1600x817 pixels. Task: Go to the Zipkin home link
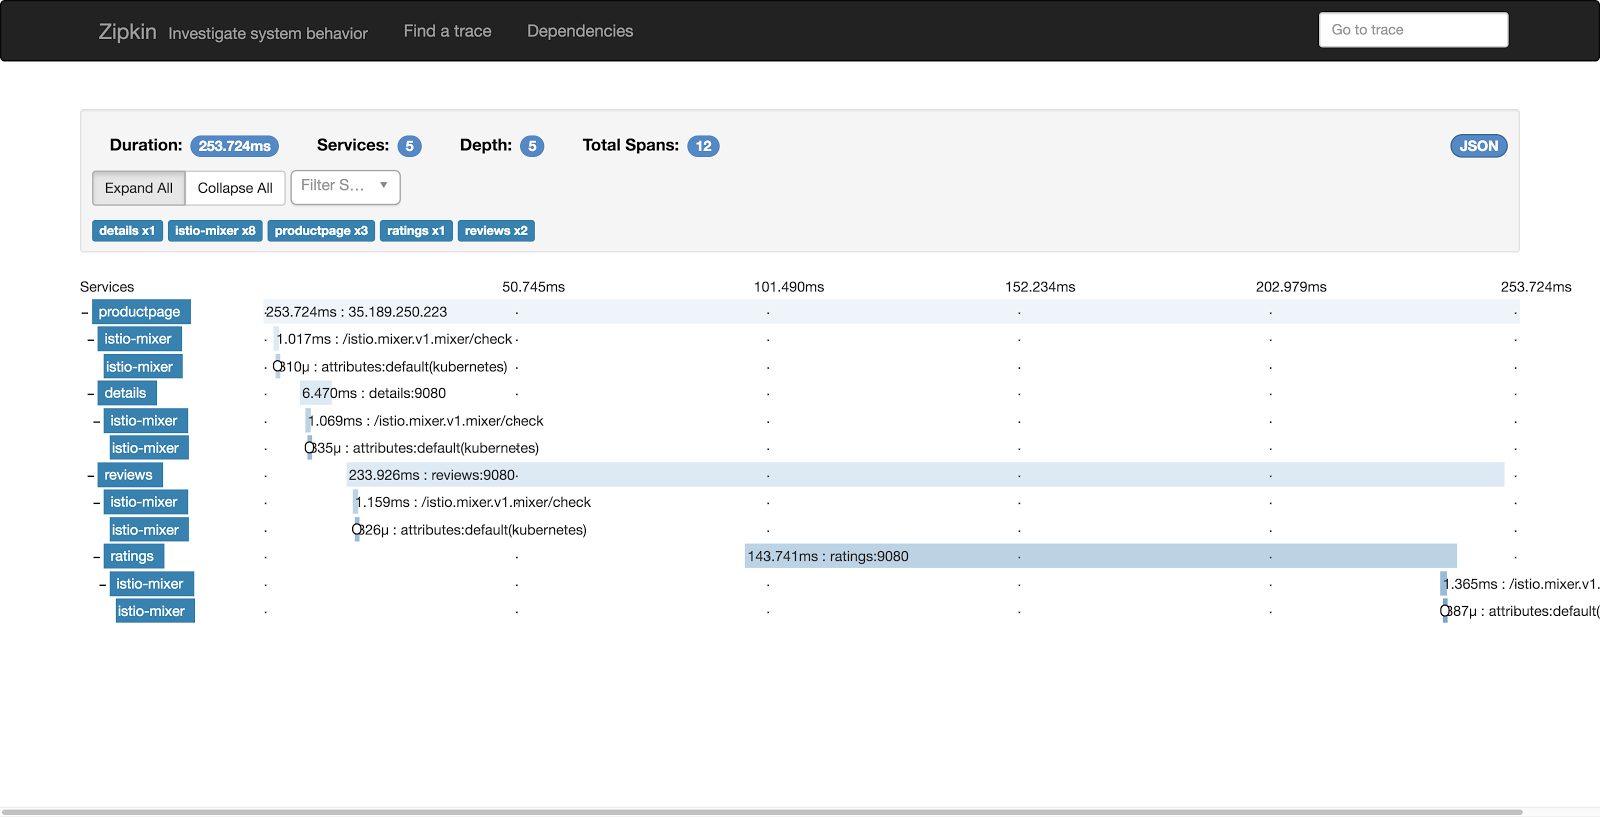pos(127,31)
